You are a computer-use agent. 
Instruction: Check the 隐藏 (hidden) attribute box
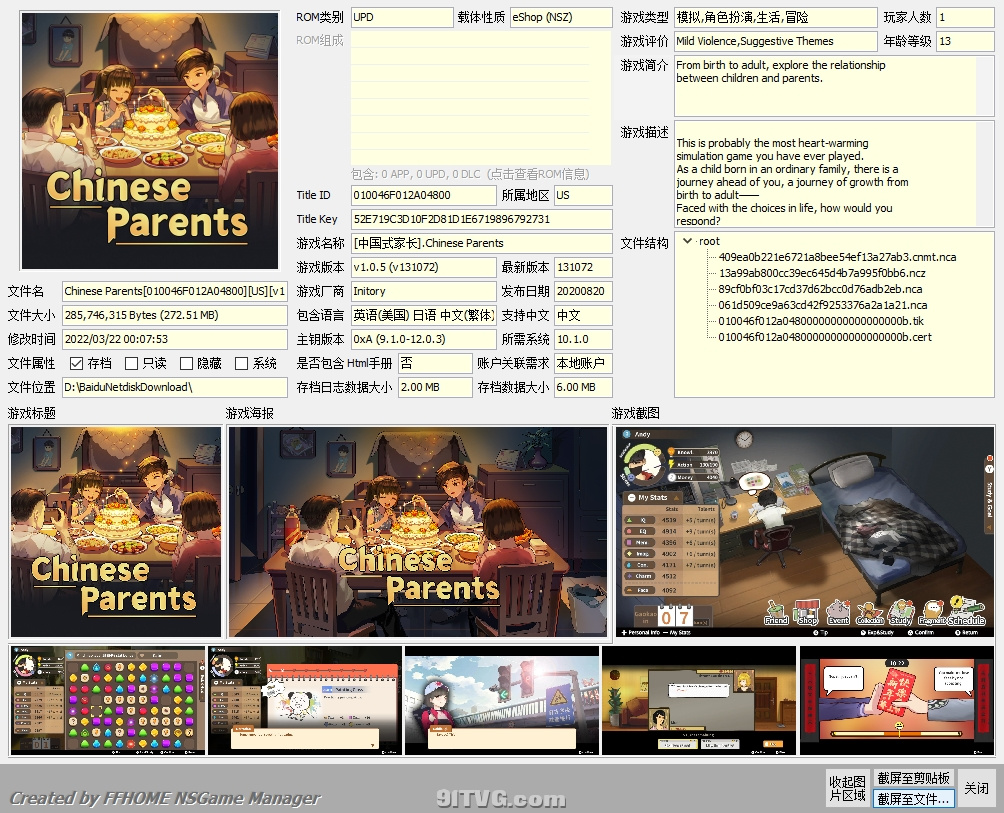click(186, 364)
